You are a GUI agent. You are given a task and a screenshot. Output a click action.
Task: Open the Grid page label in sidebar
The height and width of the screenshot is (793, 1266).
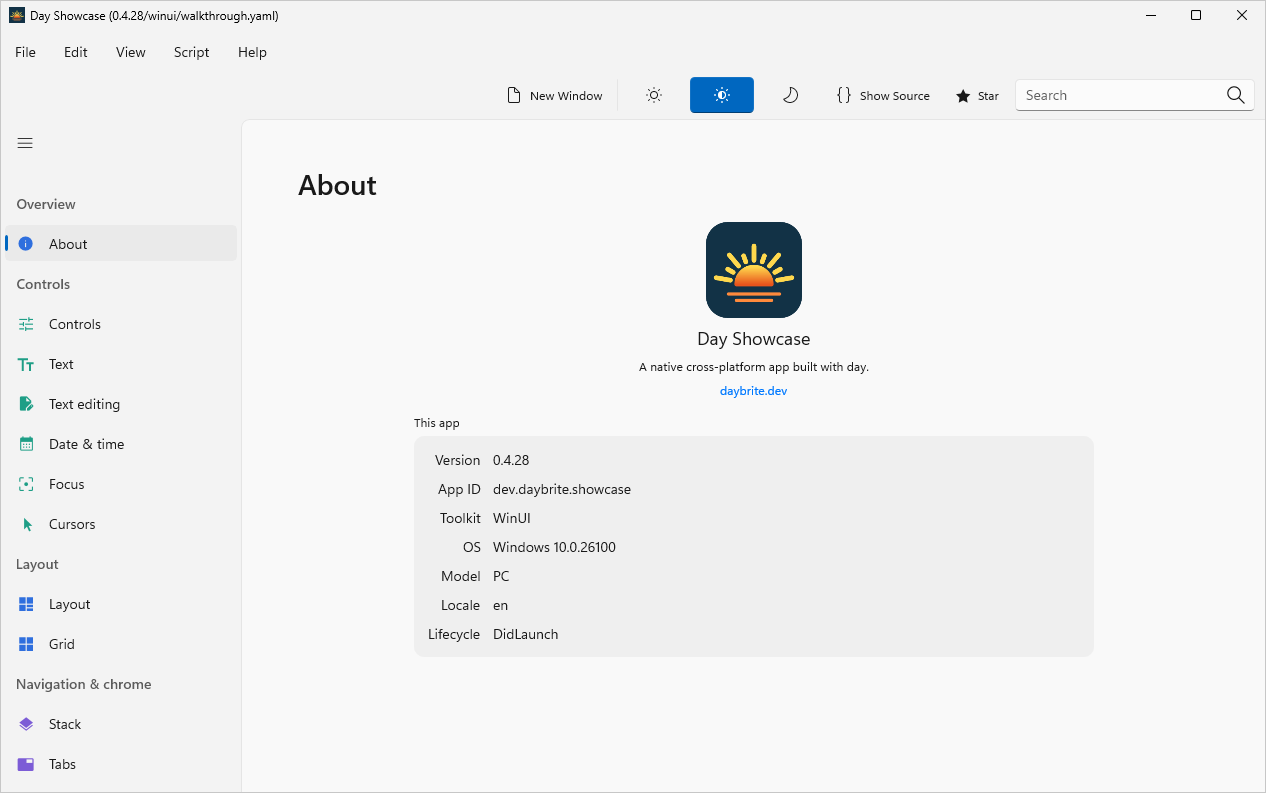coord(62,644)
